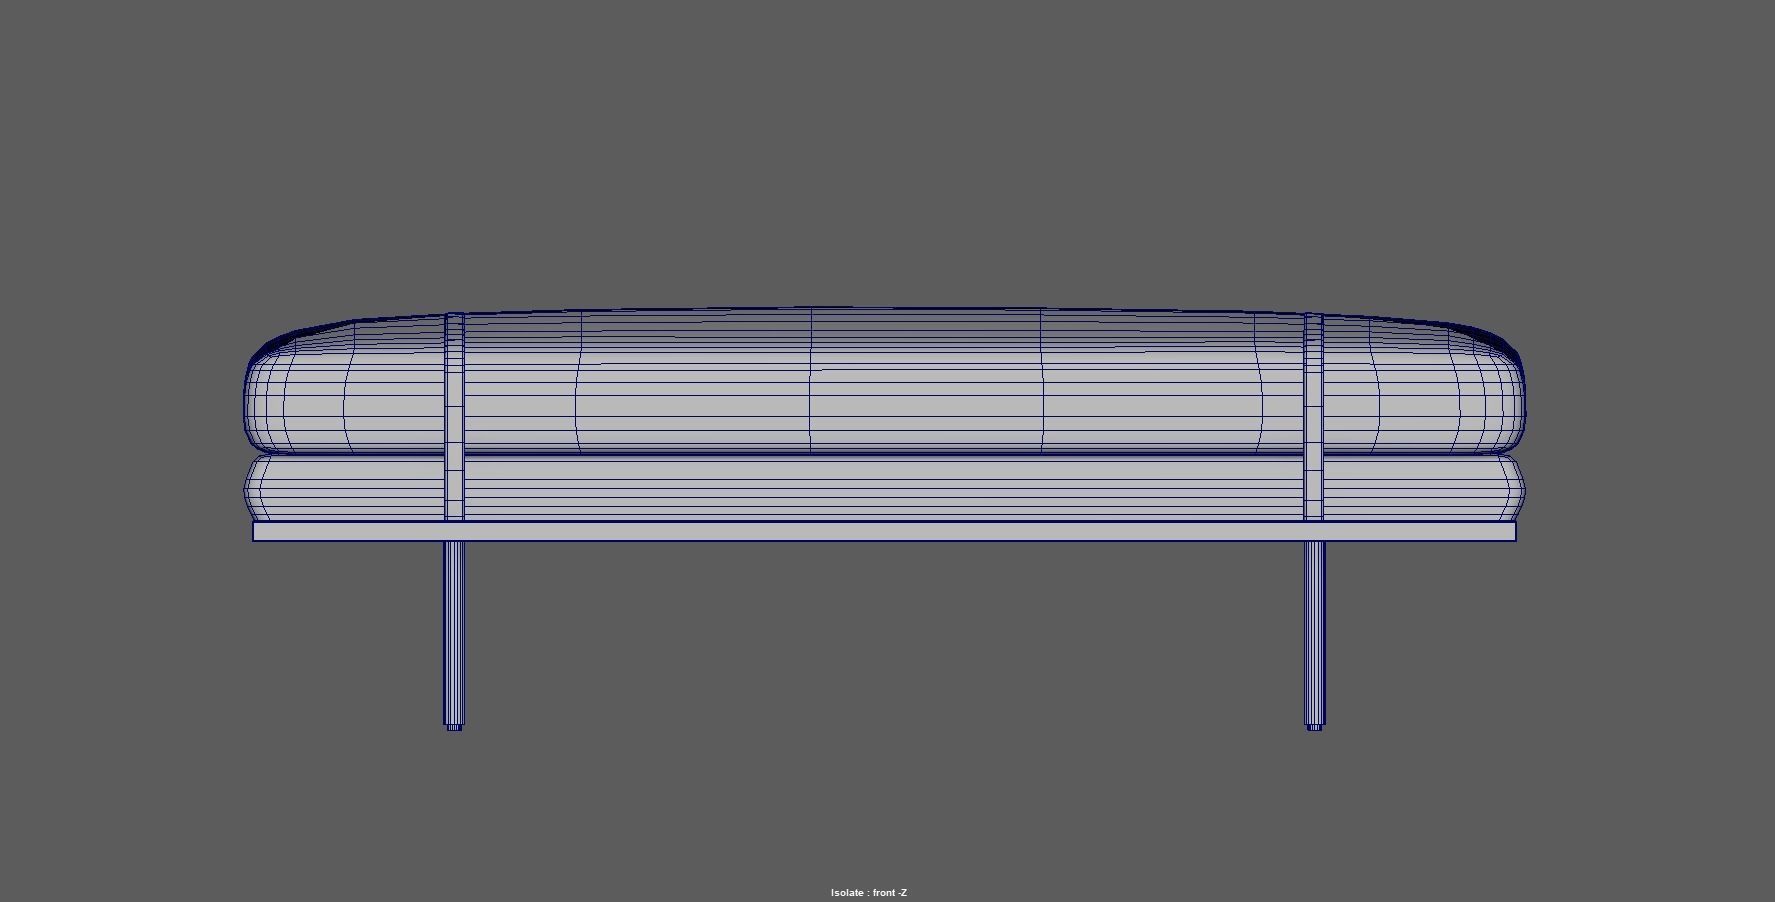Screen dimensions: 1775x902
Task: Select the left strap around the cushions
Action: point(454,417)
